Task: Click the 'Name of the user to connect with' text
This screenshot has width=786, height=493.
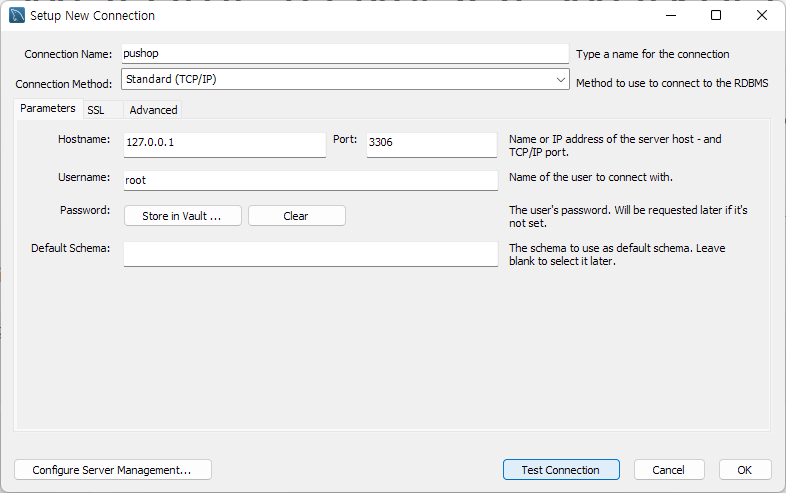Action: (591, 177)
